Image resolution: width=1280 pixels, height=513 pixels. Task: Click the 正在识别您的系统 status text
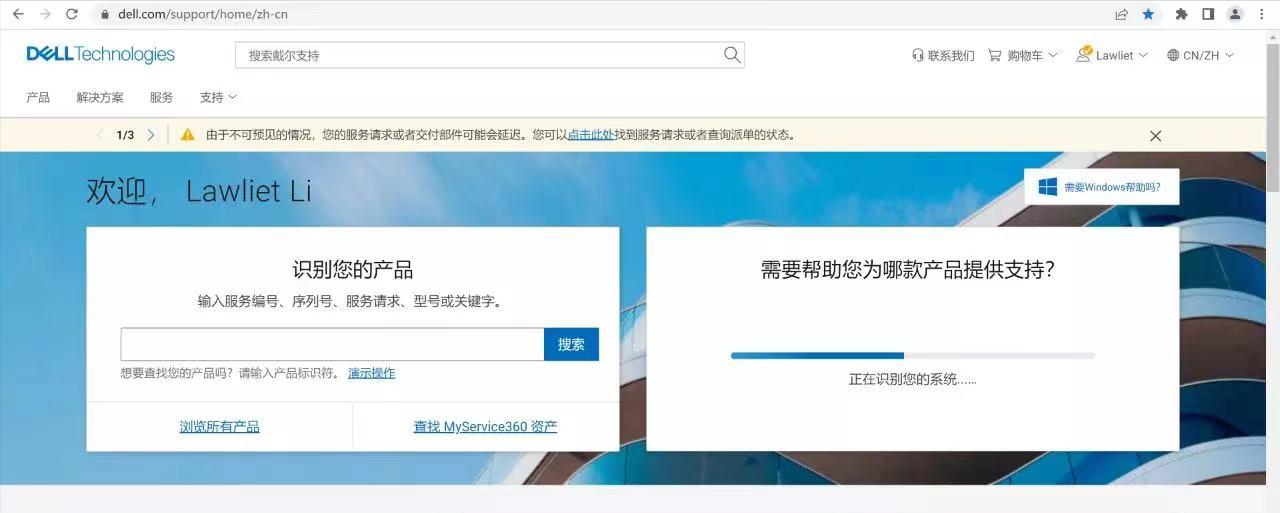912,379
